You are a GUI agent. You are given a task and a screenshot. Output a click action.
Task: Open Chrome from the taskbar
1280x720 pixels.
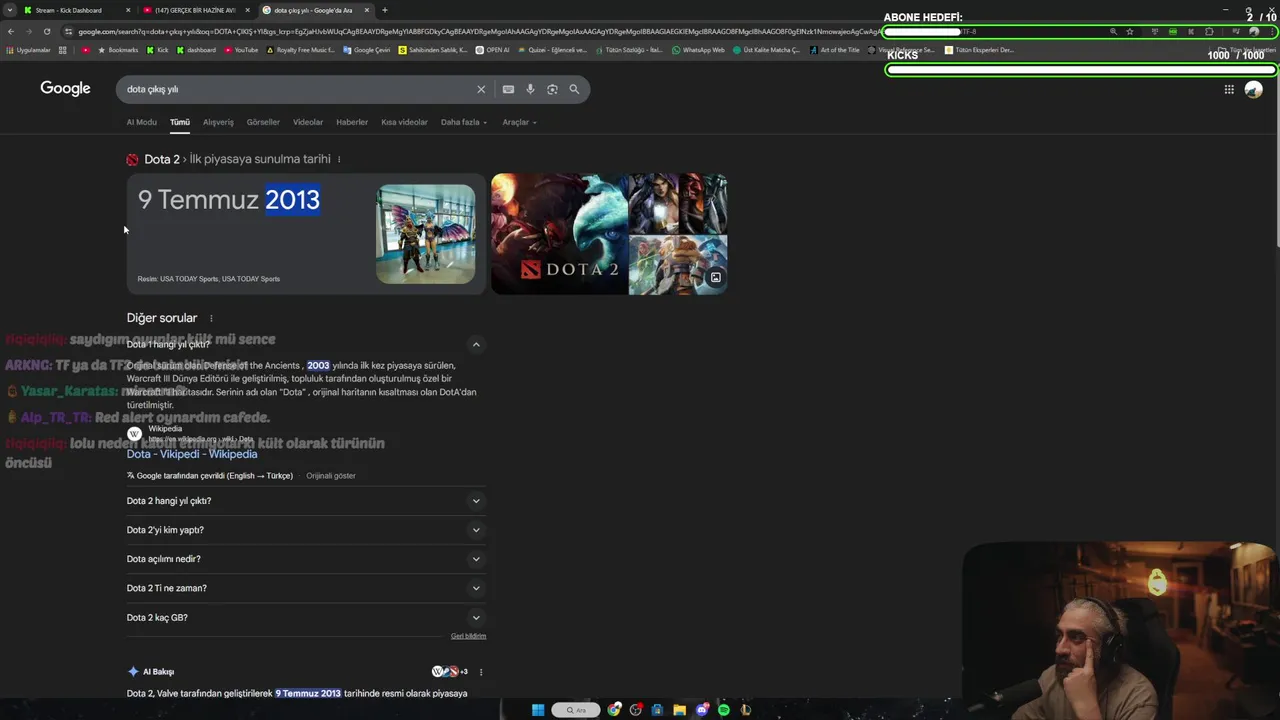(x=614, y=710)
